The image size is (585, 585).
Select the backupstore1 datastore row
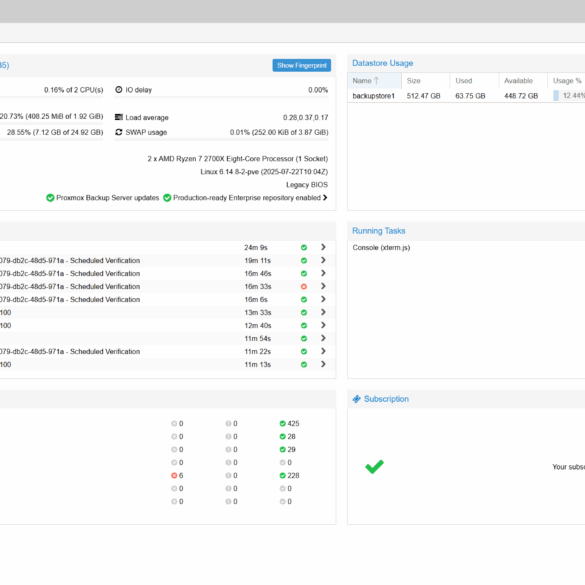point(466,96)
